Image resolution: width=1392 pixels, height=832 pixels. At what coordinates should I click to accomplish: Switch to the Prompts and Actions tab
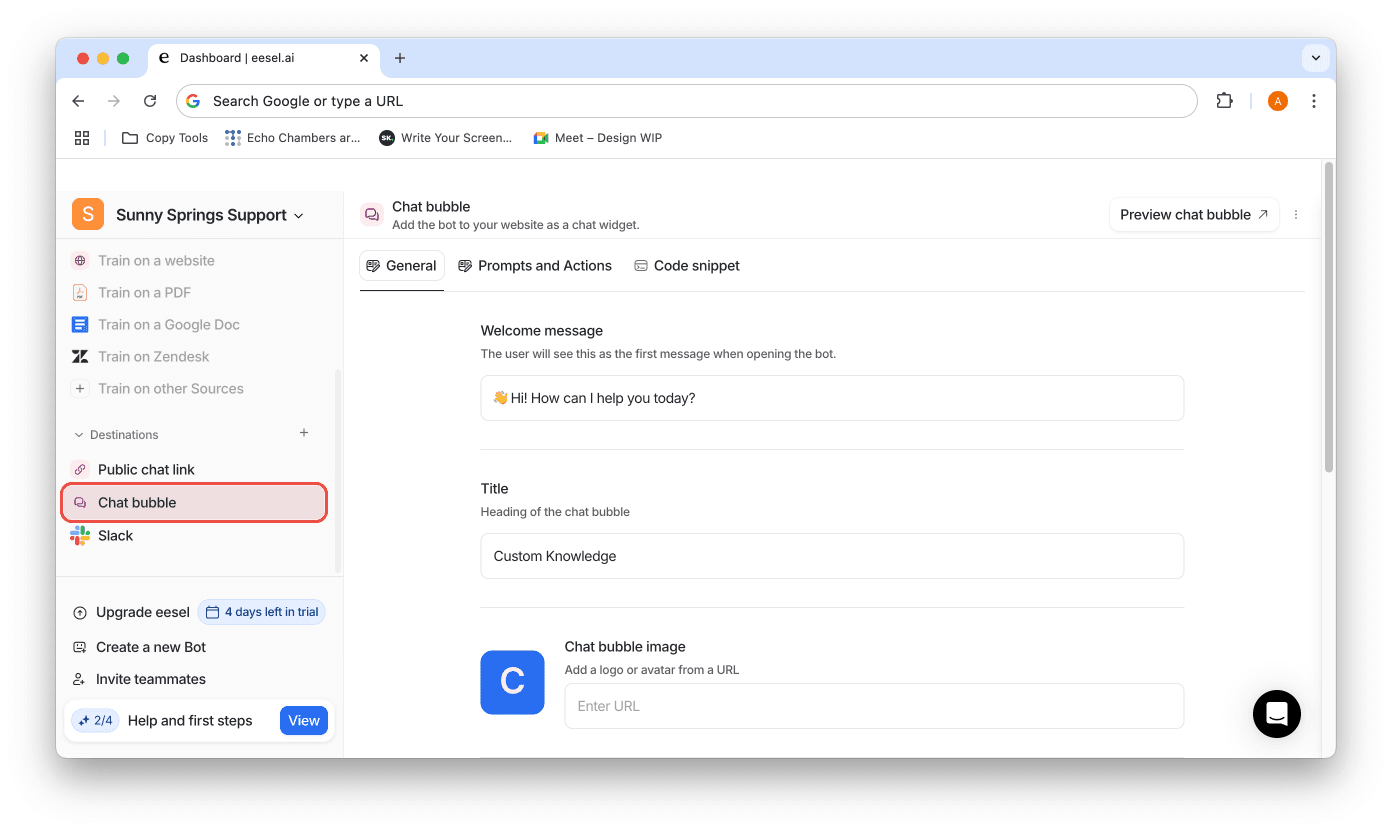535,266
